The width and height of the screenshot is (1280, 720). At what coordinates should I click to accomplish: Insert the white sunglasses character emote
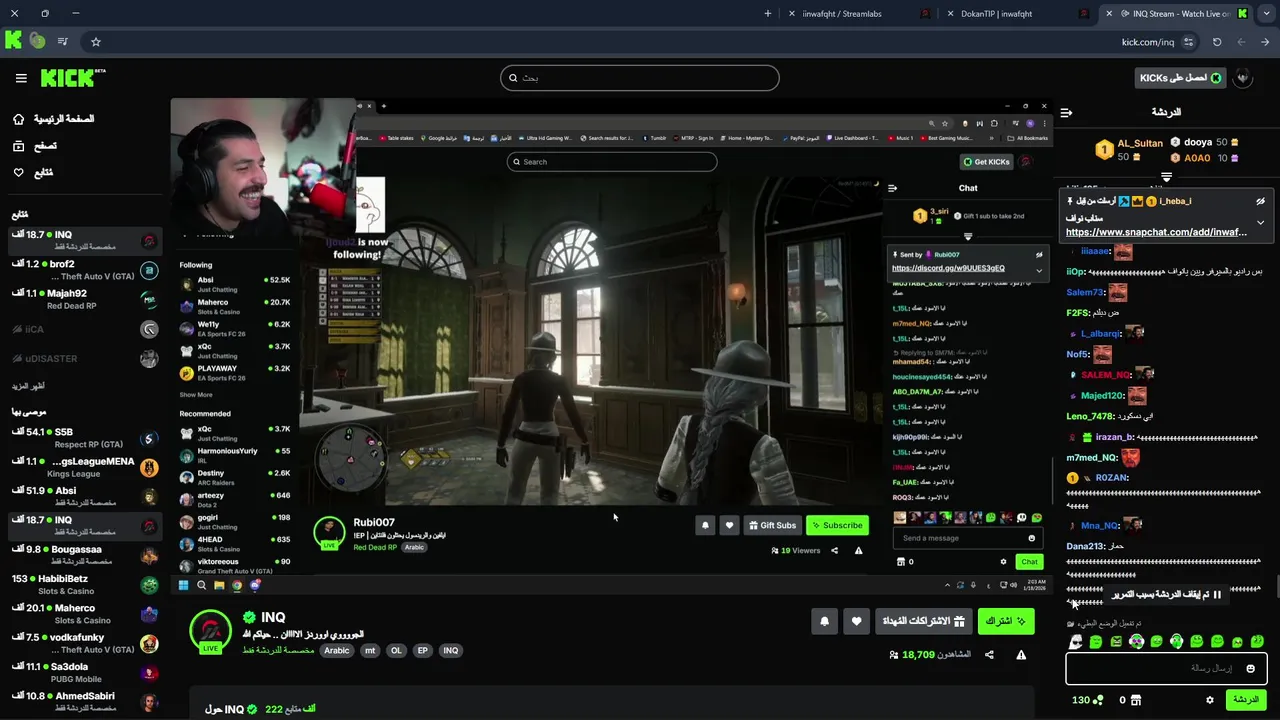[x=1076, y=642]
